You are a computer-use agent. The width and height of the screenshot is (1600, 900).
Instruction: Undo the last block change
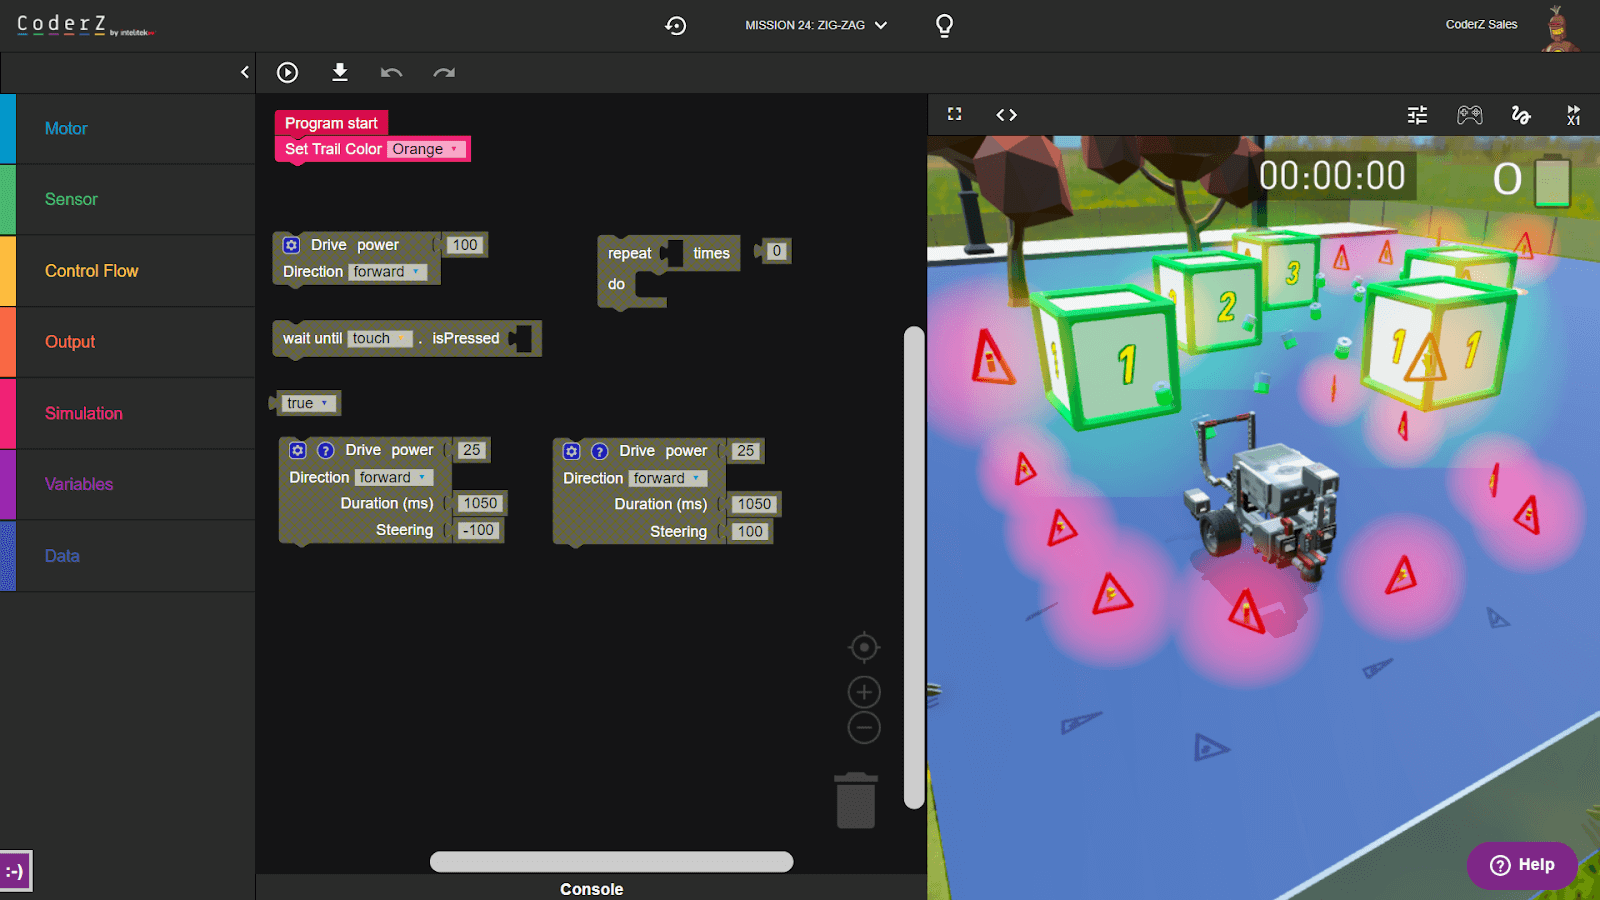click(x=391, y=72)
